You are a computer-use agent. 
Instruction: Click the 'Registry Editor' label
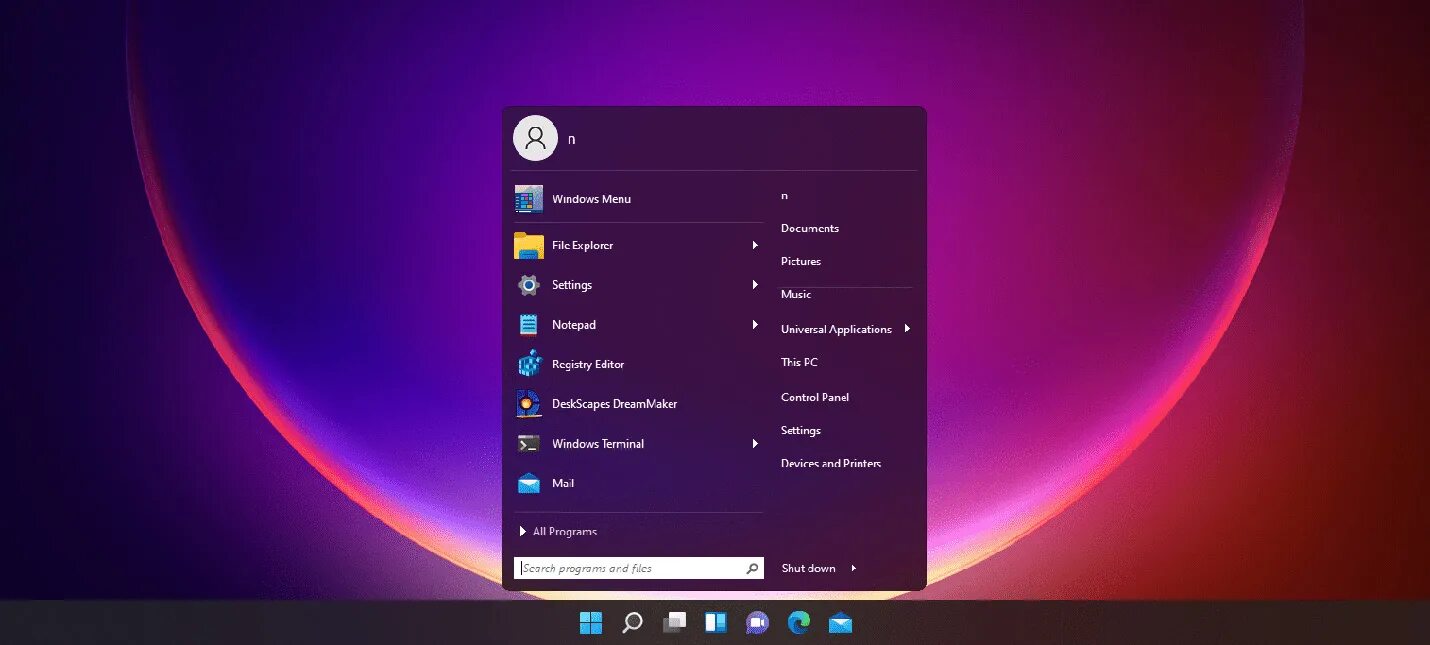tap(588, 364)
